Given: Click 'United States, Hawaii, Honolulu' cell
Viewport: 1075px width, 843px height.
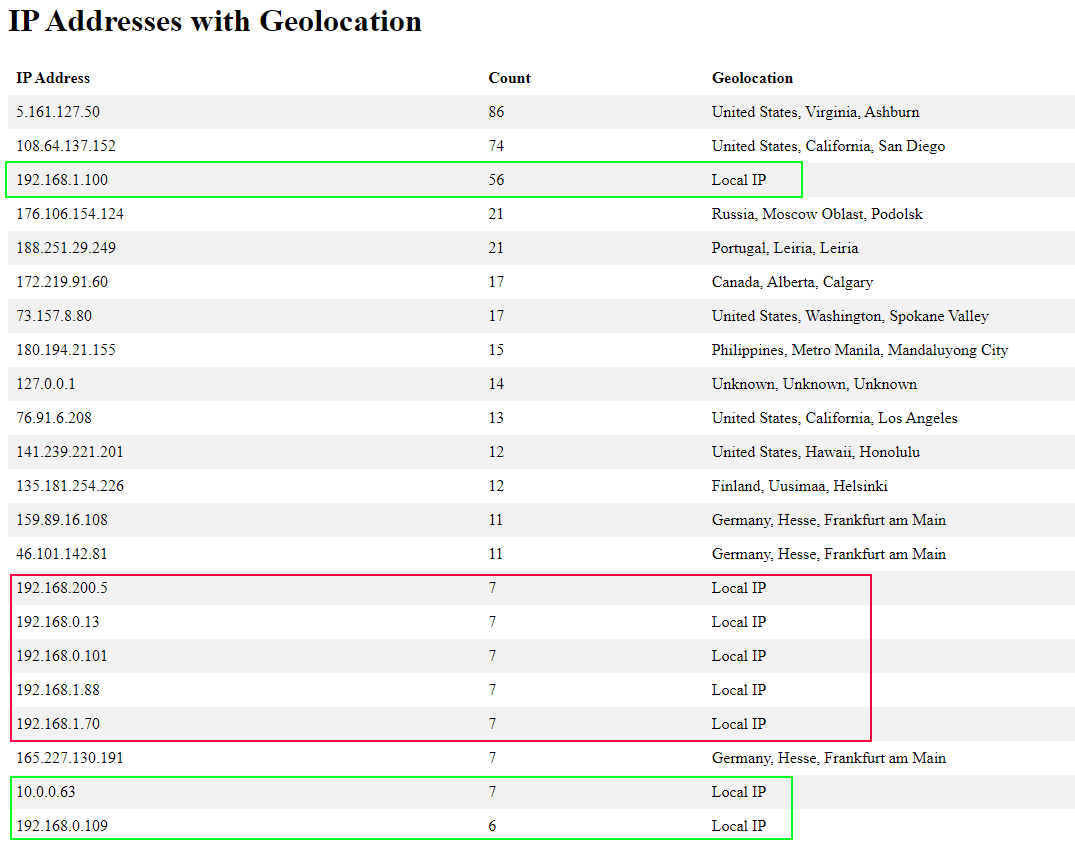Looking at the screenshot, I should 816,452.
